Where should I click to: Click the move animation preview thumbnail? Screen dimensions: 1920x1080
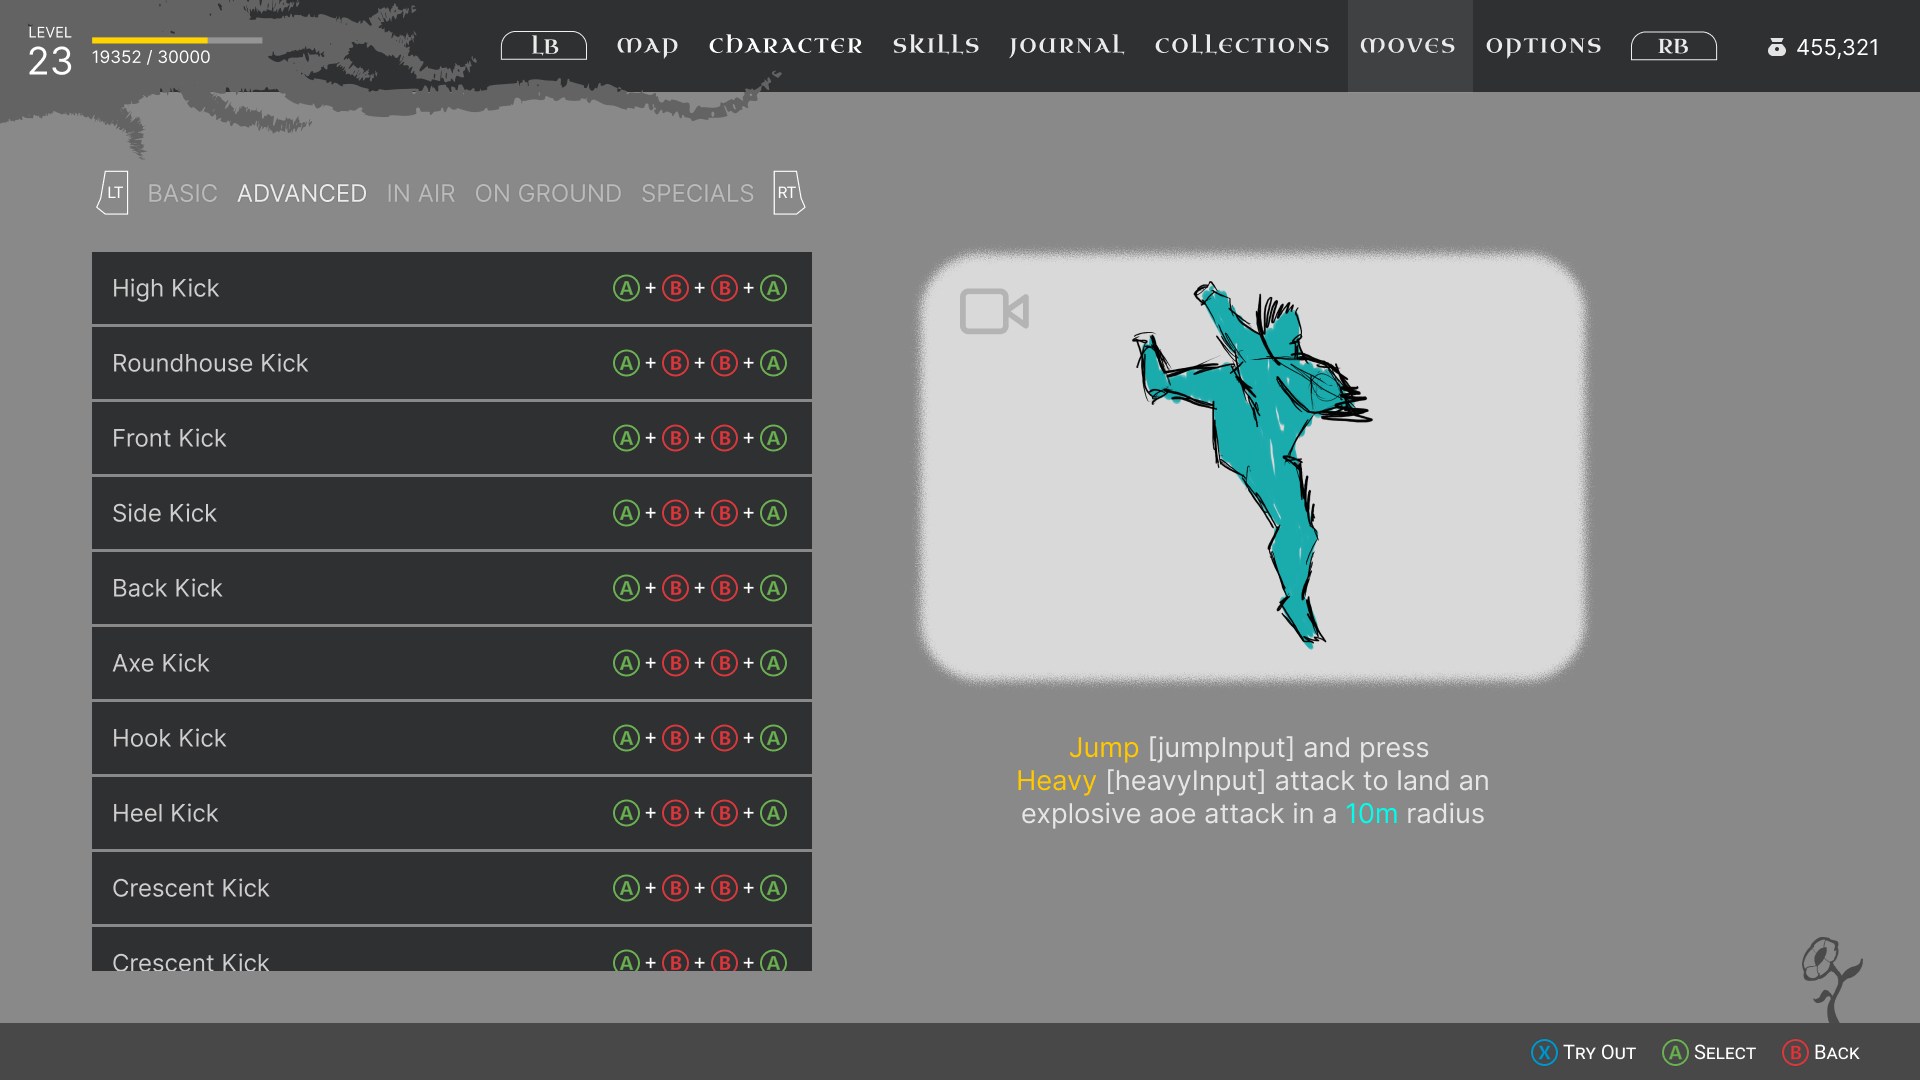point(1252,467)
